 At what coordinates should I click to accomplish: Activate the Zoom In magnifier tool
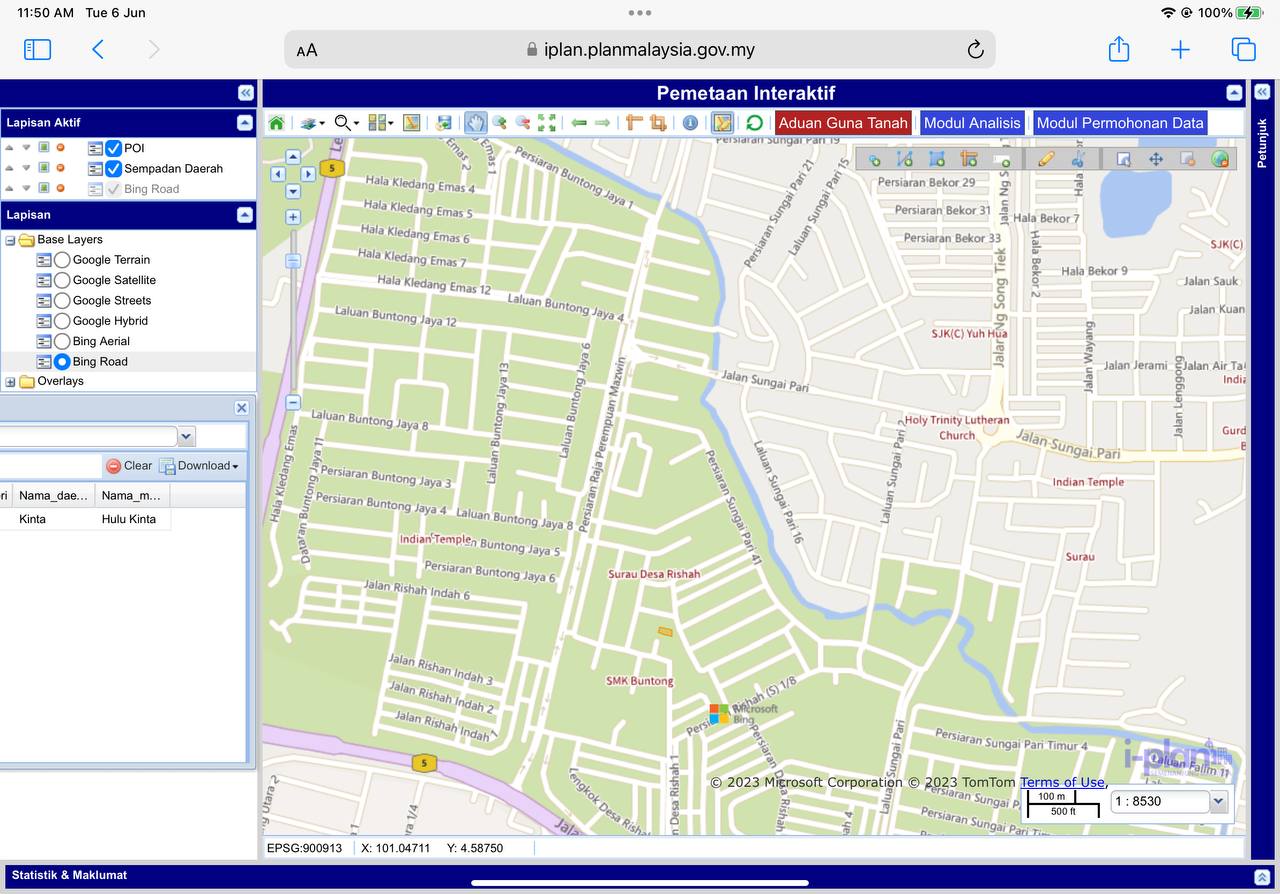click(x=498, y=123)
